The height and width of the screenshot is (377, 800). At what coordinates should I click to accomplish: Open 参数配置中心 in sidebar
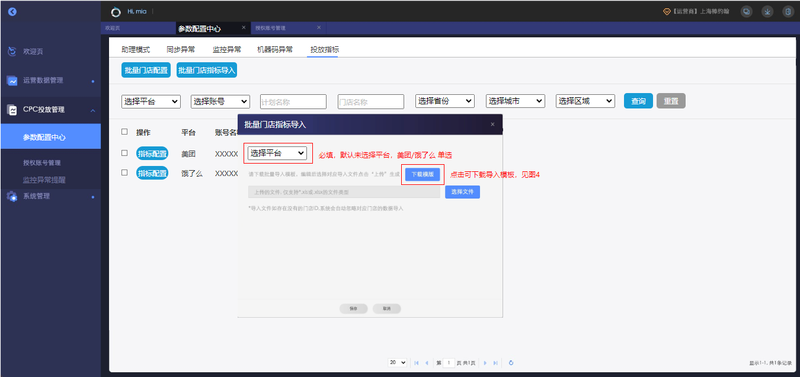[51, 137]
